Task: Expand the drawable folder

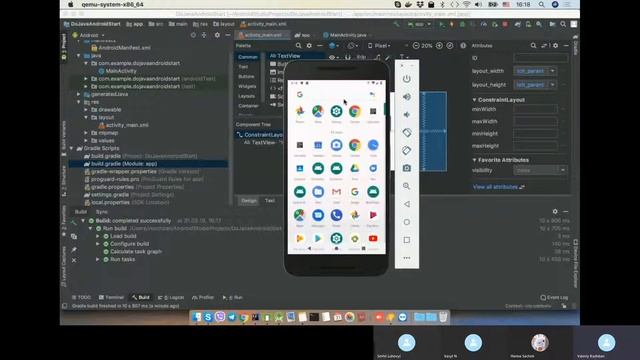Action: click(86, 110)
